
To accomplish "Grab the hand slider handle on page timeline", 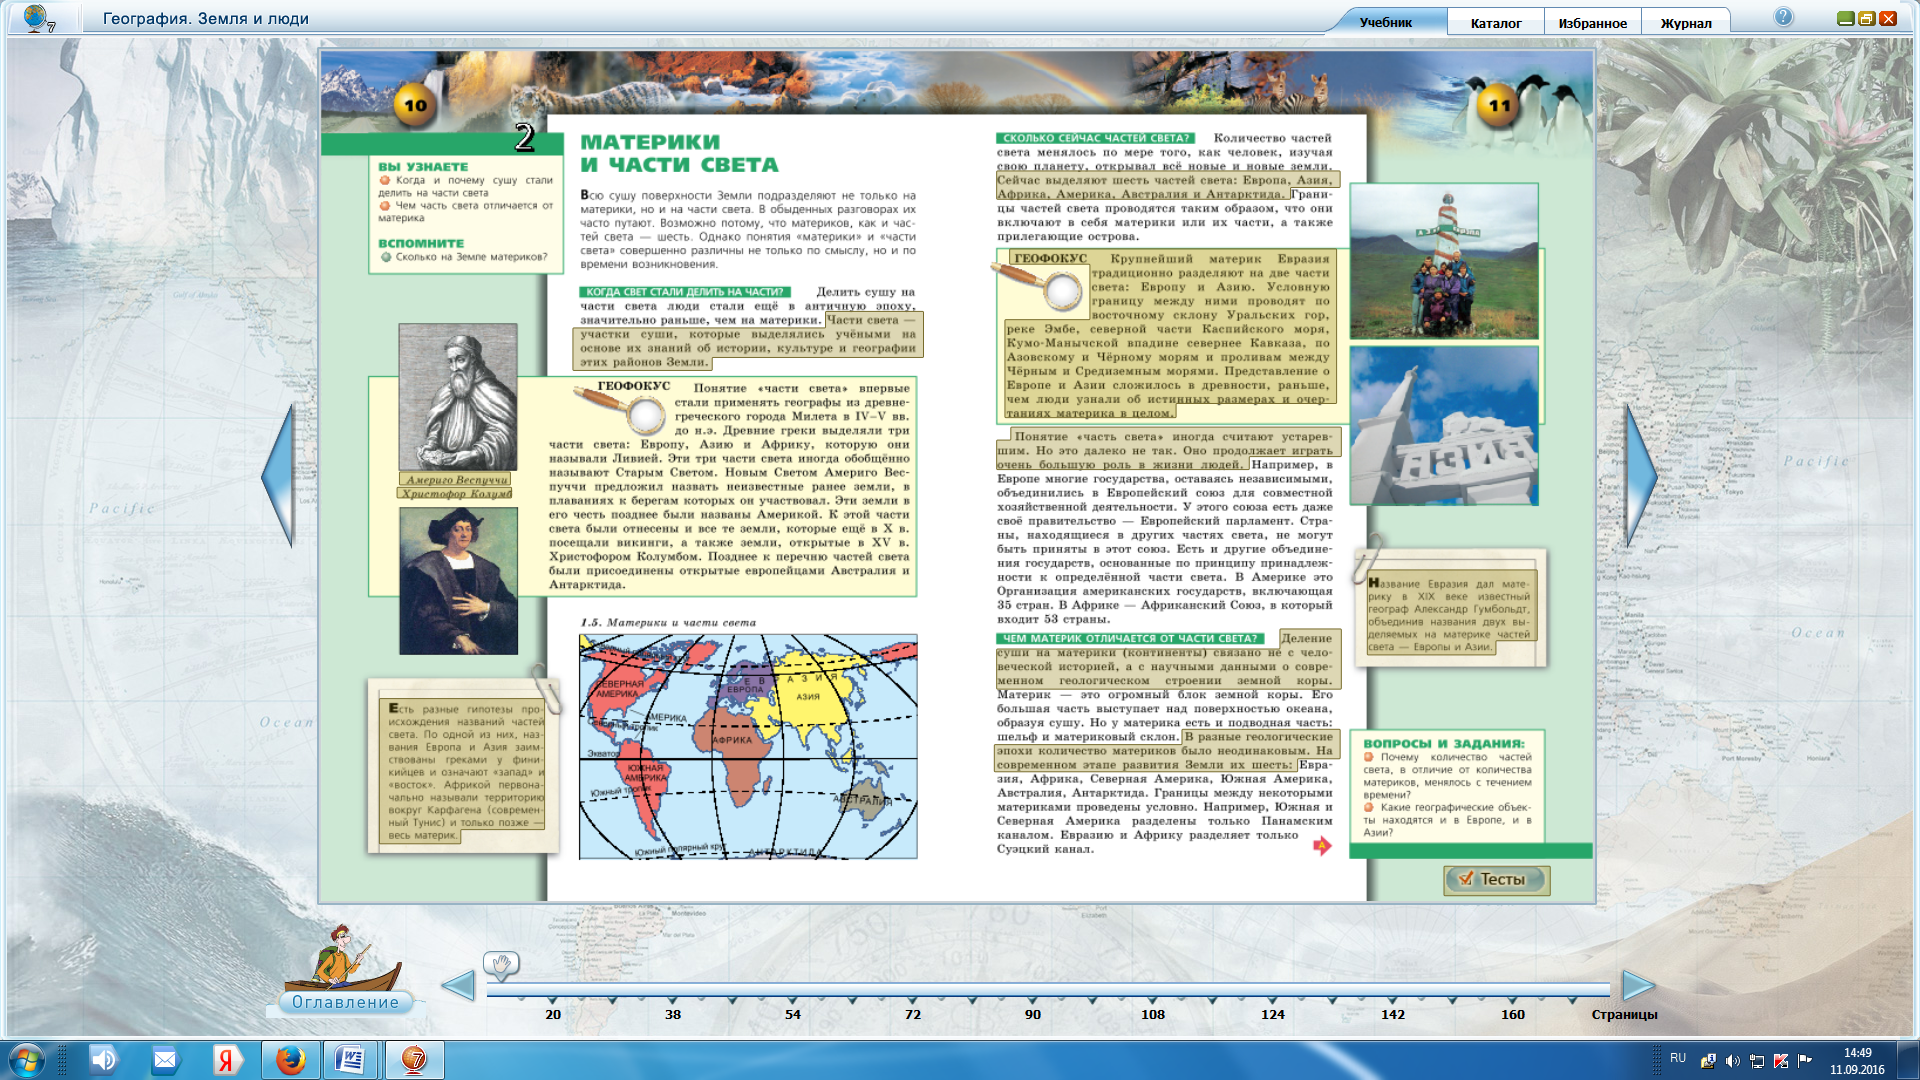I will (x=502, y=964).
